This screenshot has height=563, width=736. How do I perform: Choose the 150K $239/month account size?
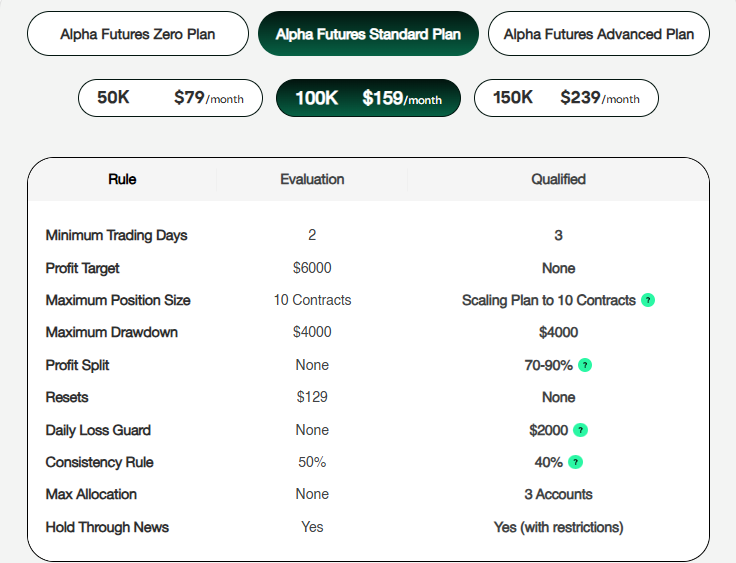point(566,98)
